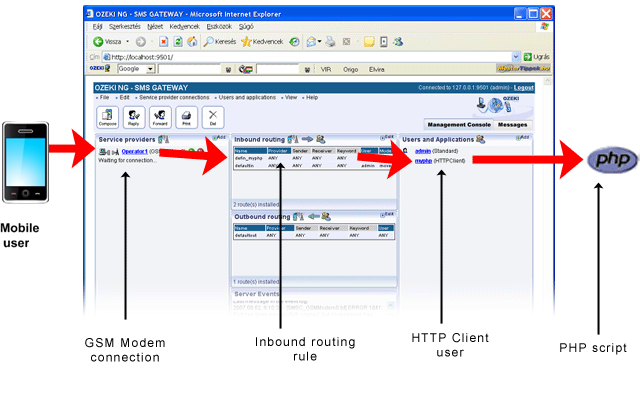Click the Origo link in toolbar
640x400 pixels.
[x=351, y=69]
